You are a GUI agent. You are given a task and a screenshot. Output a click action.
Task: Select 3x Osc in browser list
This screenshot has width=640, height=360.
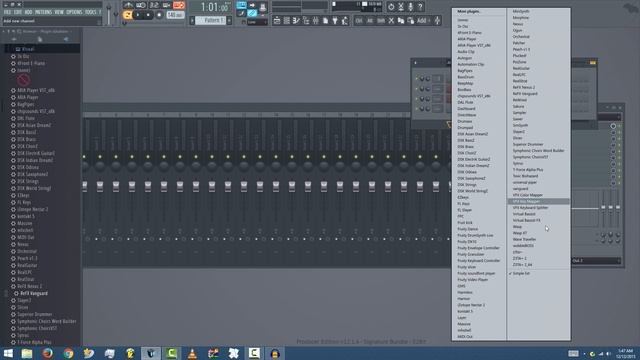click(23, 56)
